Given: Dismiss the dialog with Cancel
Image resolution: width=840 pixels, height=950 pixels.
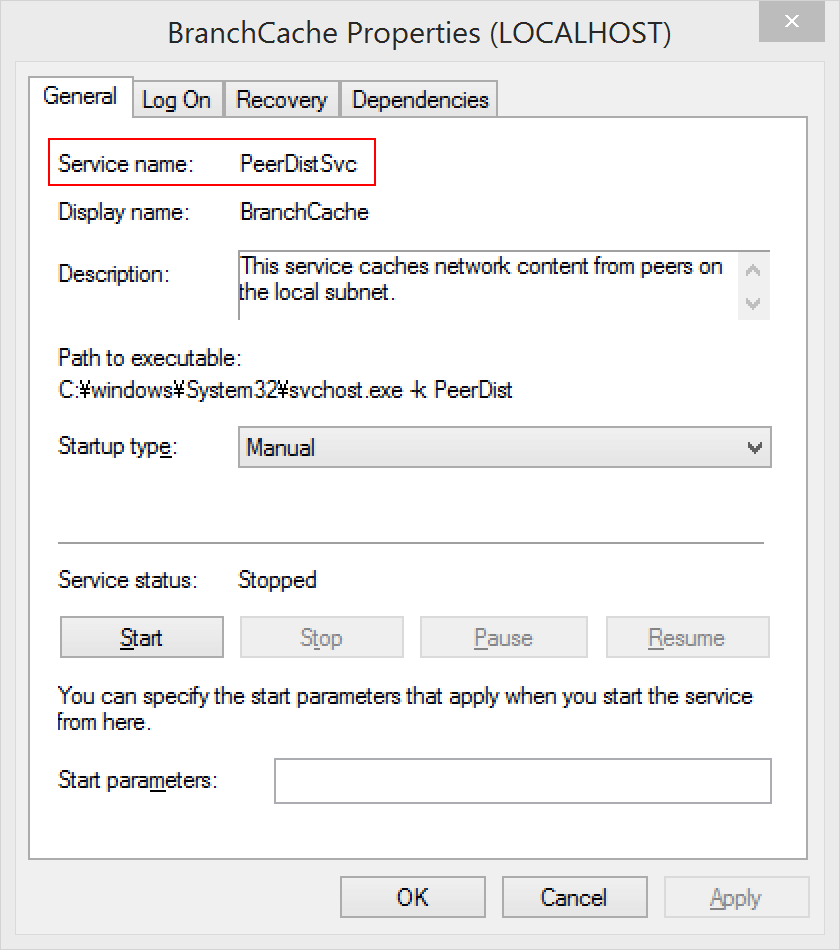Looking at the screenshot, I should click(x=574, y=898).
